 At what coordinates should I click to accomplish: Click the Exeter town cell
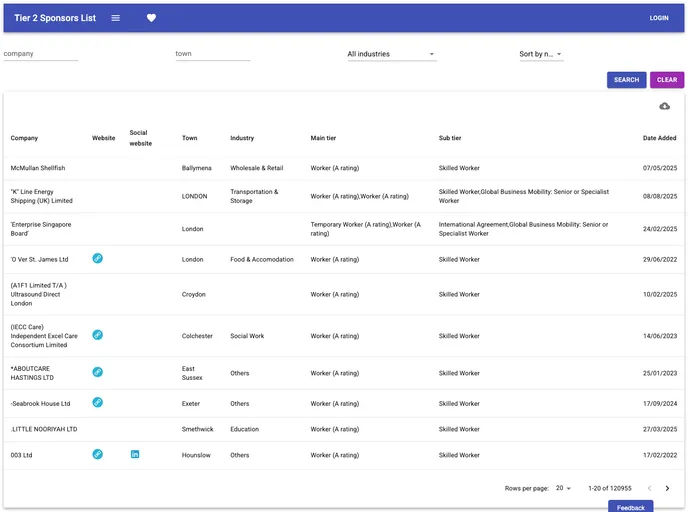(191, 404)
